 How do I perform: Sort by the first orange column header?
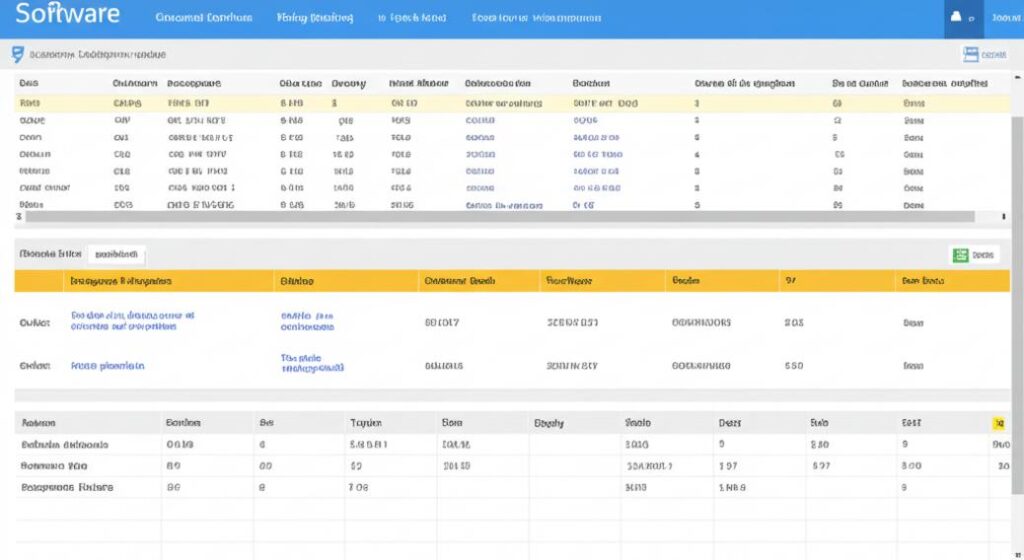tap(120, 282)
